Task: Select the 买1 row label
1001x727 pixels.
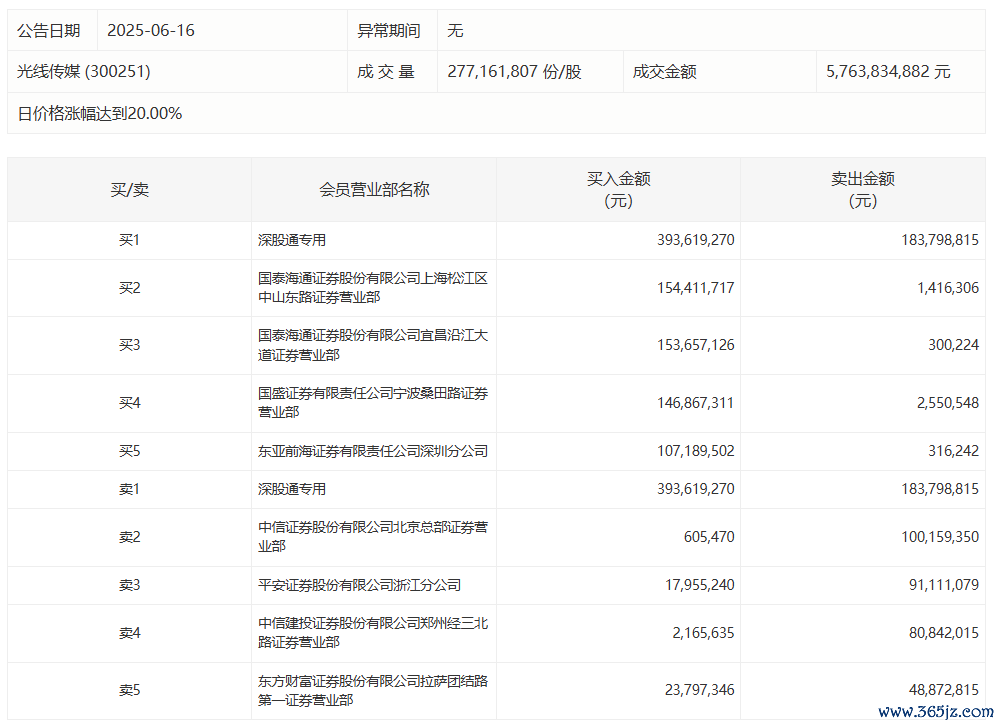Action: 130,240
